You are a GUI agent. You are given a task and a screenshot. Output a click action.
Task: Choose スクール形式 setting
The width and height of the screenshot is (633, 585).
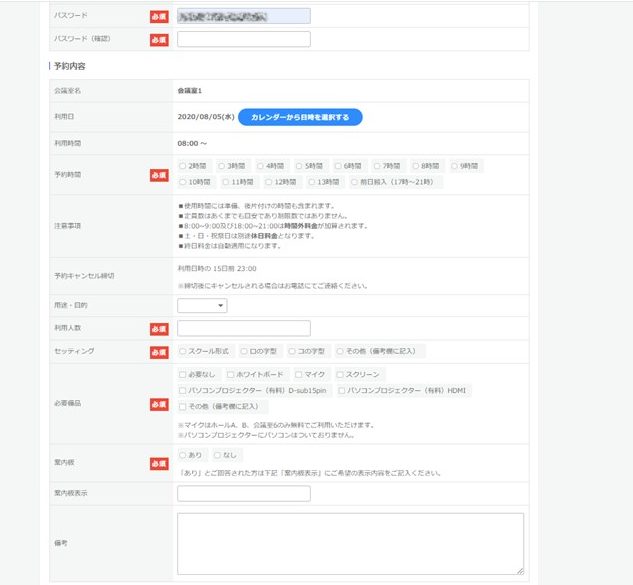click(x=182, y=351)
